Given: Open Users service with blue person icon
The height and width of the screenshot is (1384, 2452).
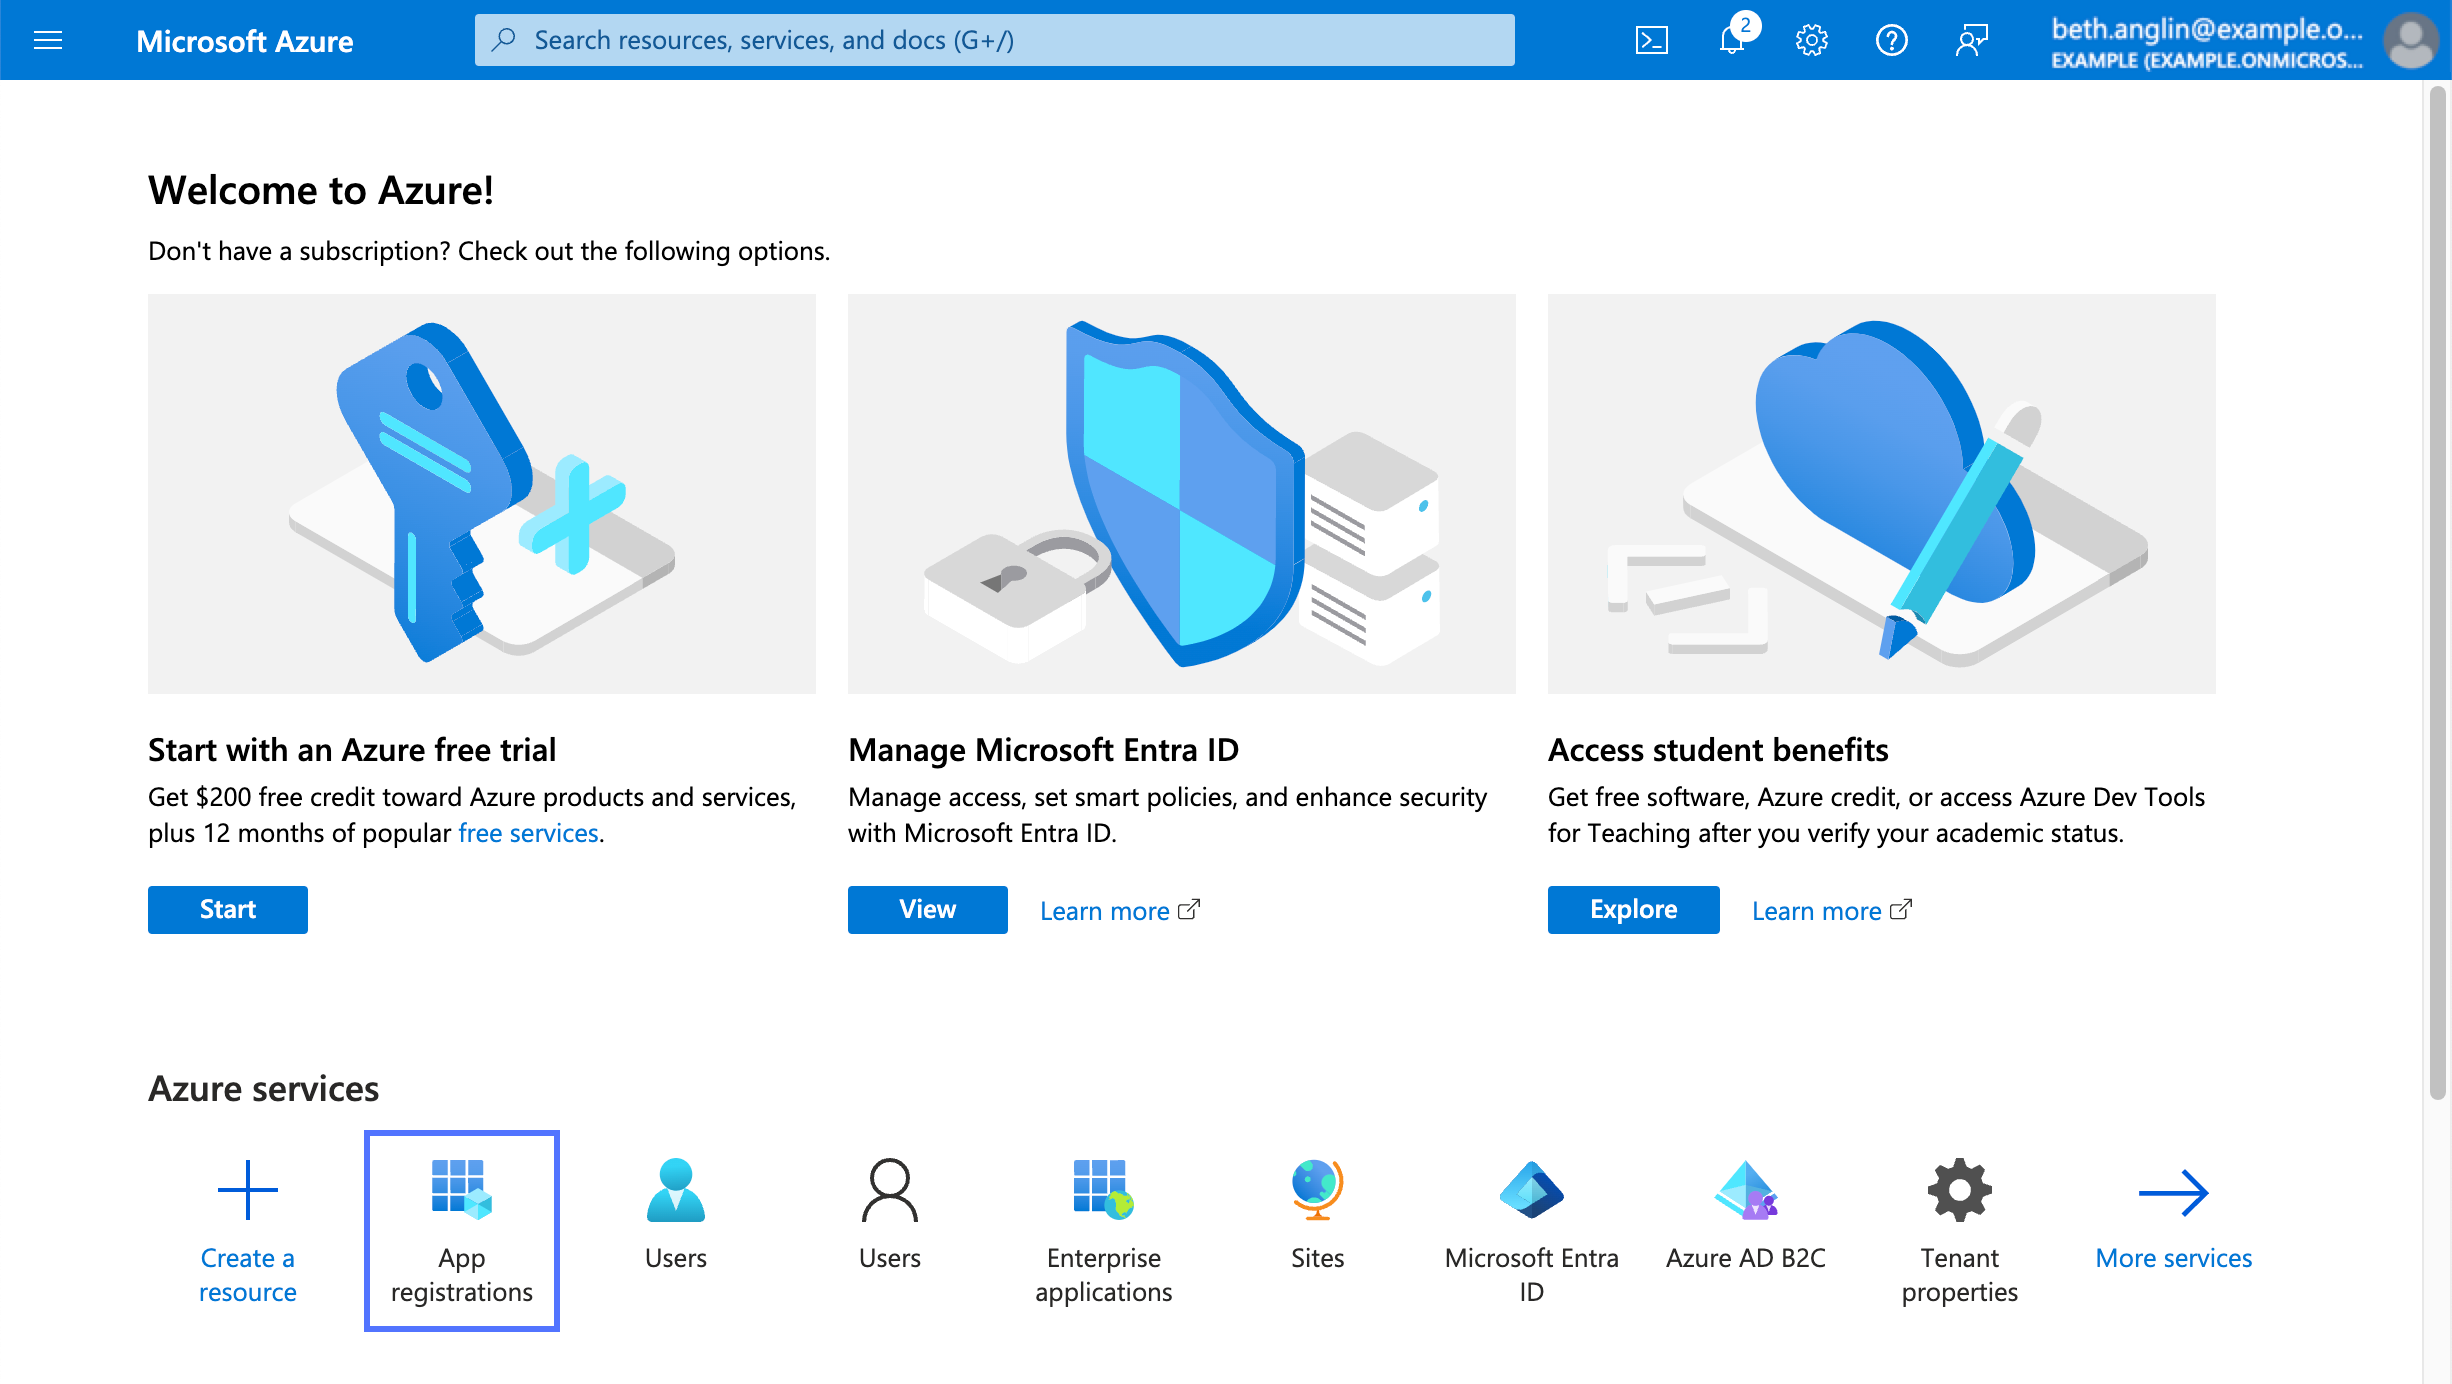Looking at the screenshot, I should (x=676, y=1215).
